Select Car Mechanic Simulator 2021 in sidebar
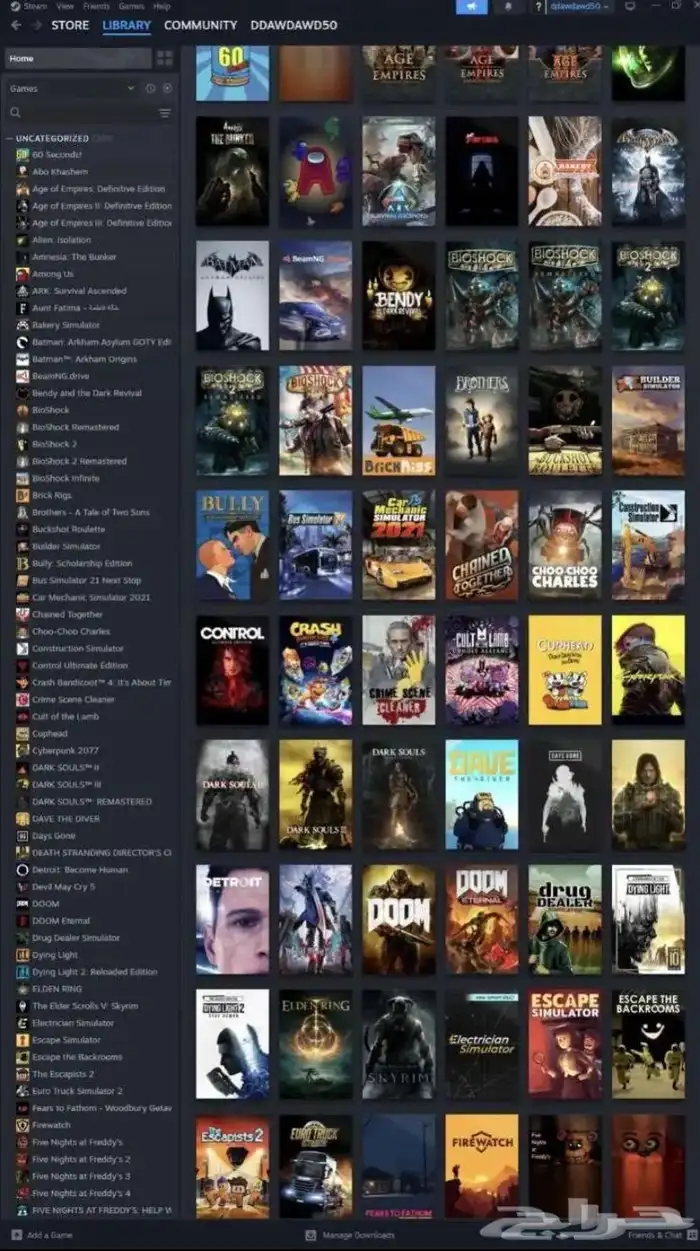Image resolution: width=700 pixels, height=1251 pixels. pos(91,597)
